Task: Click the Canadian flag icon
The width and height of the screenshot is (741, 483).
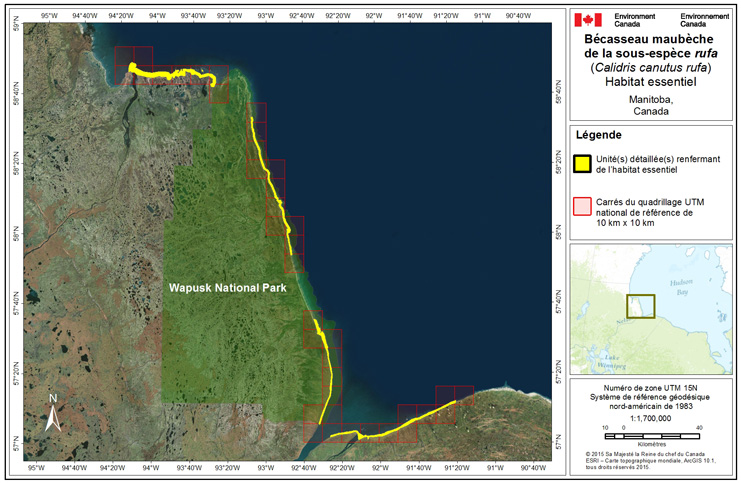Action: click(x=589, y=19)
